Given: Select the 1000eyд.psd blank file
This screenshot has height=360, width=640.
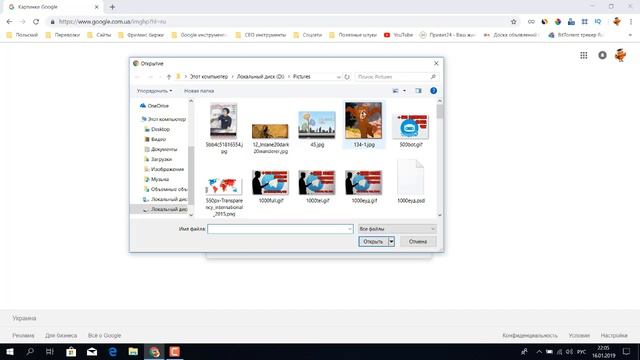Looking at the screenshot, I should pyautogui.click(x=410, y=182).
